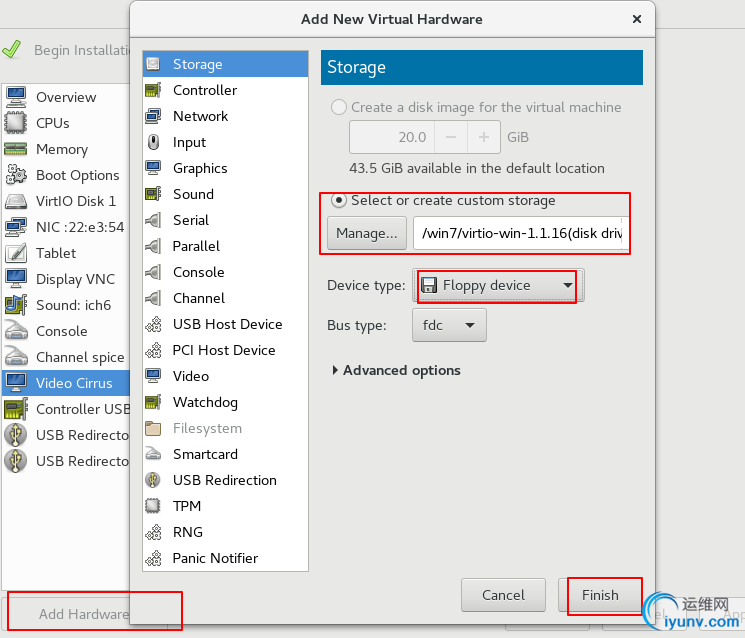This screenshot has width=745, height=638.
Task: Choose the Smartcard icon
Action: coord(153,454)
